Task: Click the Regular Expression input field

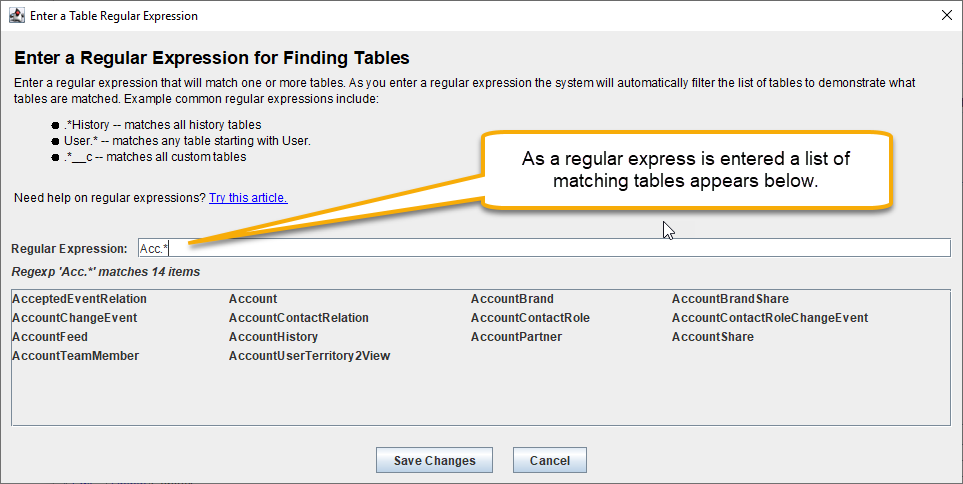Action: [544, 248]
